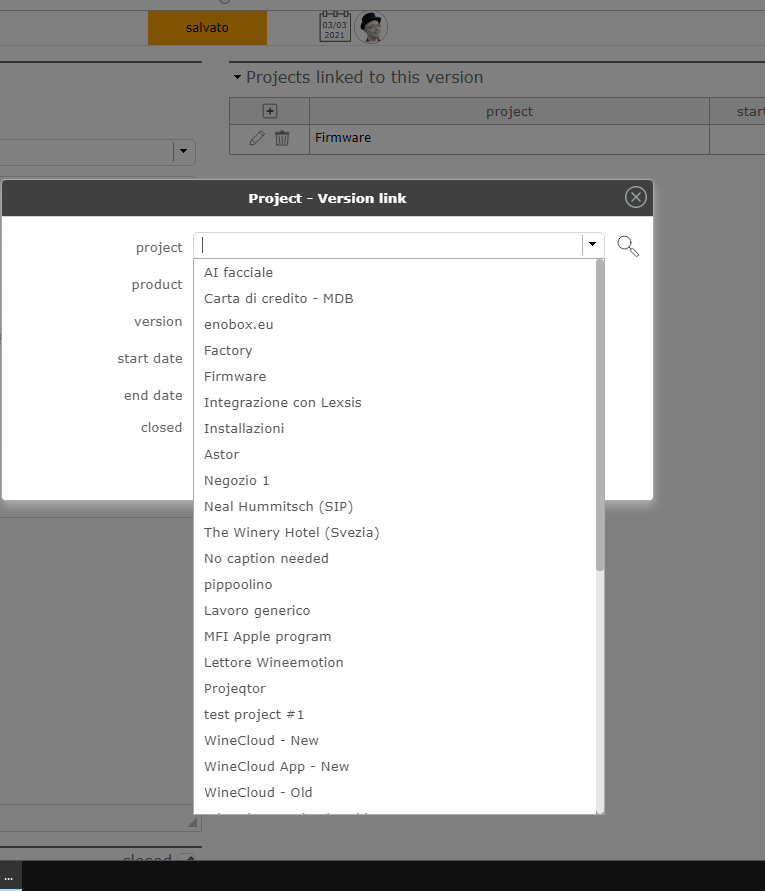765x891 pixels.
Task: Click the user avatar picture
Action: click(371, 27)
